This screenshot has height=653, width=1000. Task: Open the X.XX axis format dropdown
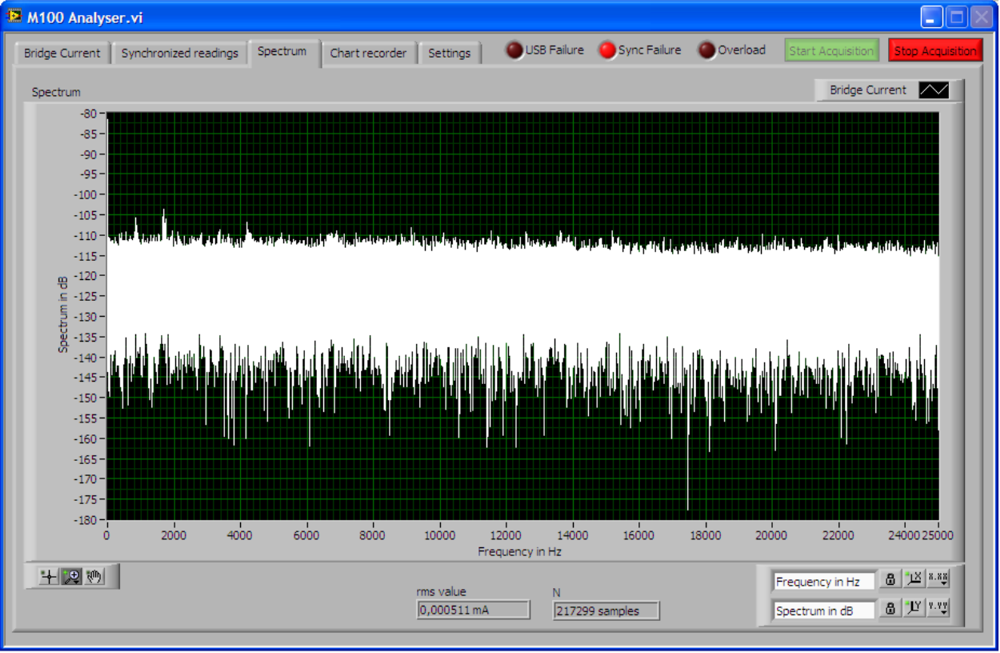tap(938, 580)
